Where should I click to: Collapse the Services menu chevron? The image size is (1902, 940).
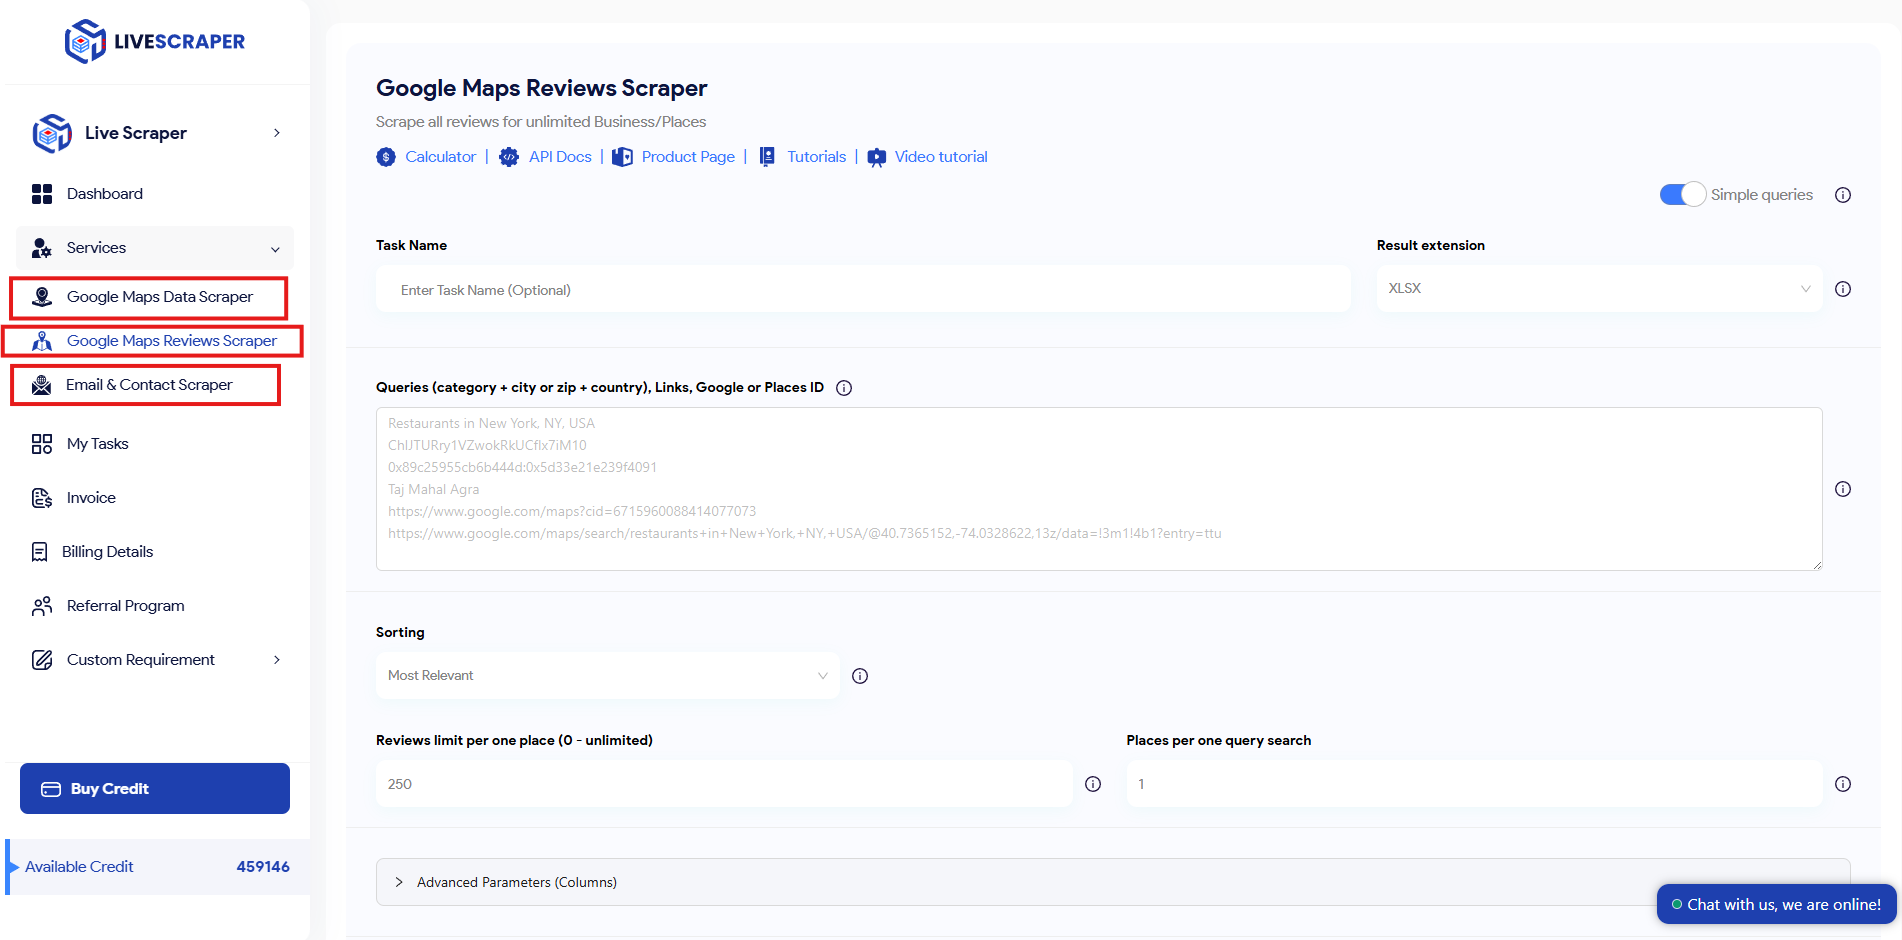click(x=275, y=249)
